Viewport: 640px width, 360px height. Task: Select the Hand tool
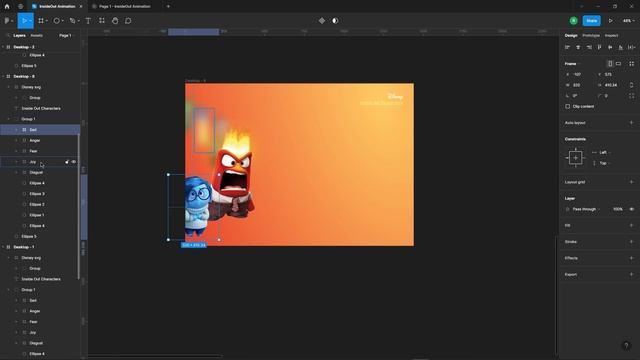coord(115,21)
